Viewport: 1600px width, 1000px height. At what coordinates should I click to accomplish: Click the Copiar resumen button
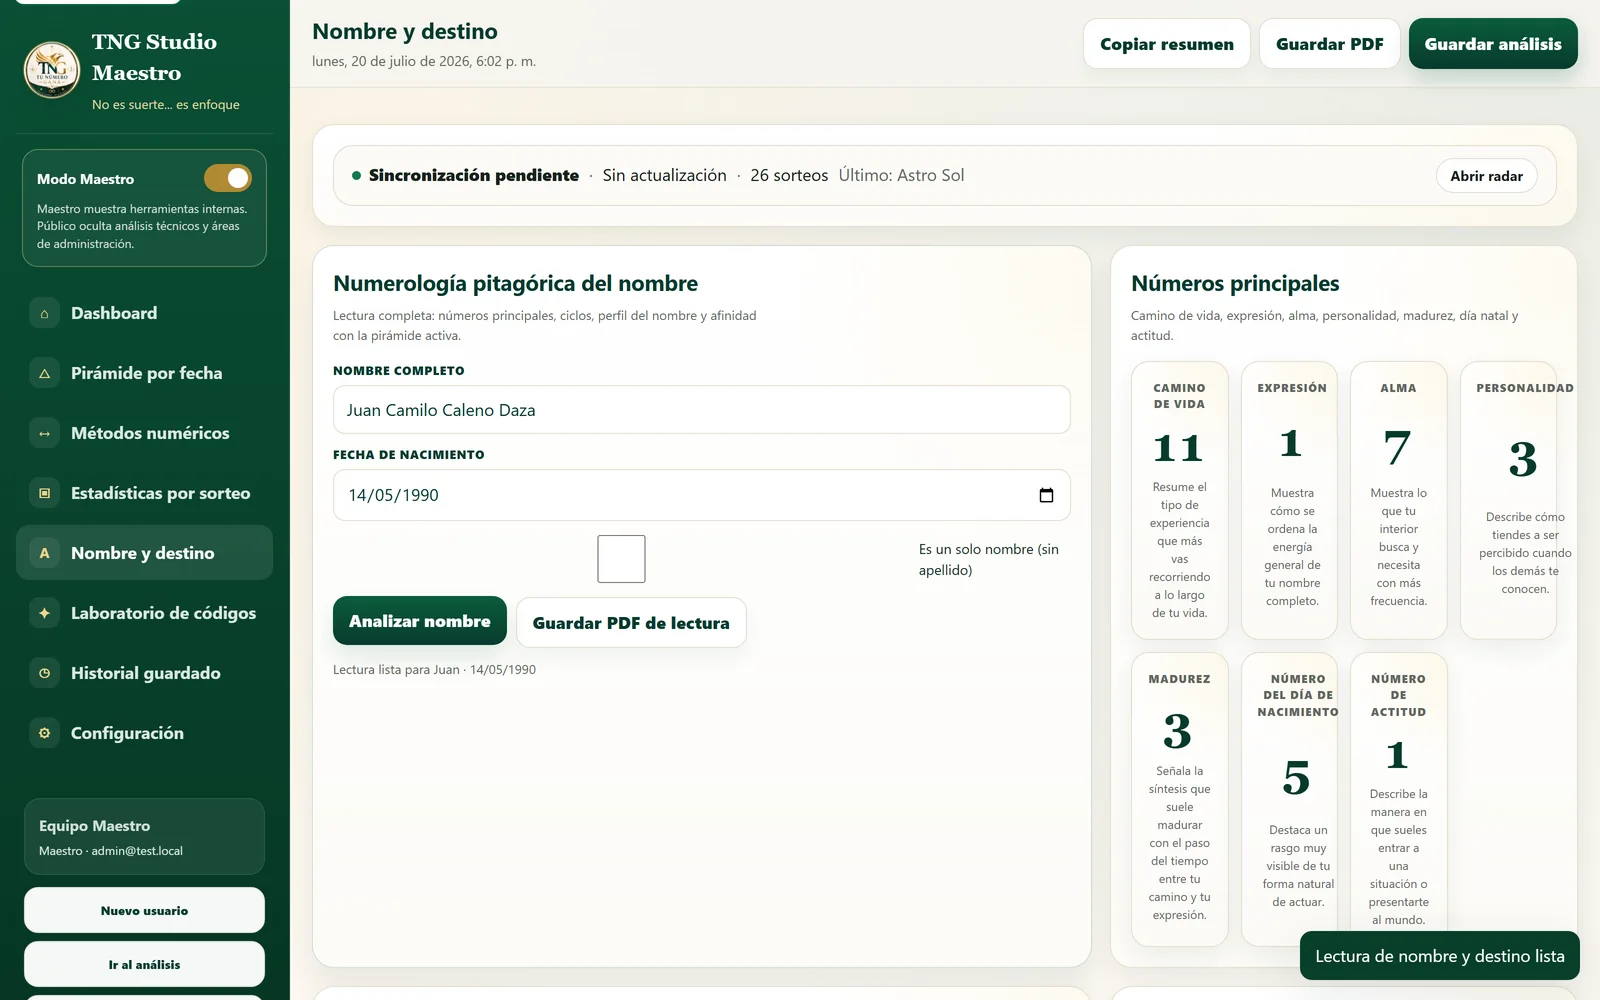[x=1166, y=44]
